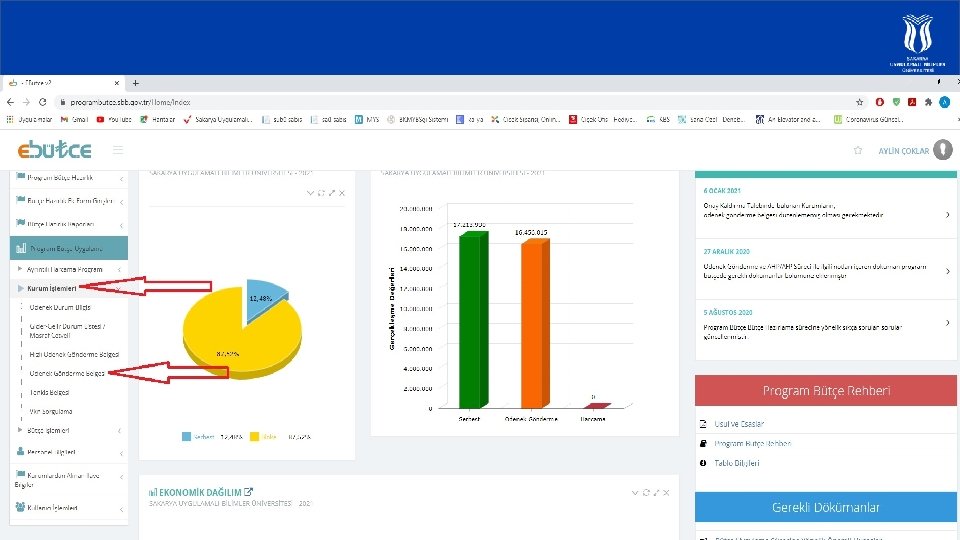Collapse the pie chart widget with chevron
Screen dimensions: 960x540
click(x=310, y=193)
